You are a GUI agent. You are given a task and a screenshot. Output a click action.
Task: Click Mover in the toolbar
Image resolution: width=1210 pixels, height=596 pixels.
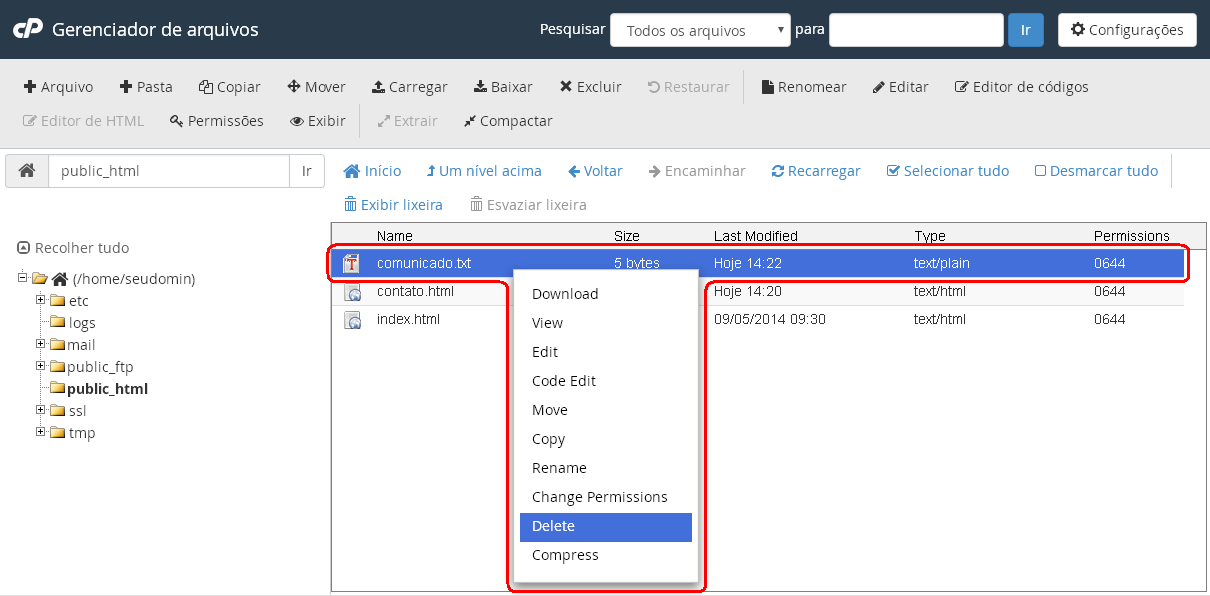[x=316, y=87]
